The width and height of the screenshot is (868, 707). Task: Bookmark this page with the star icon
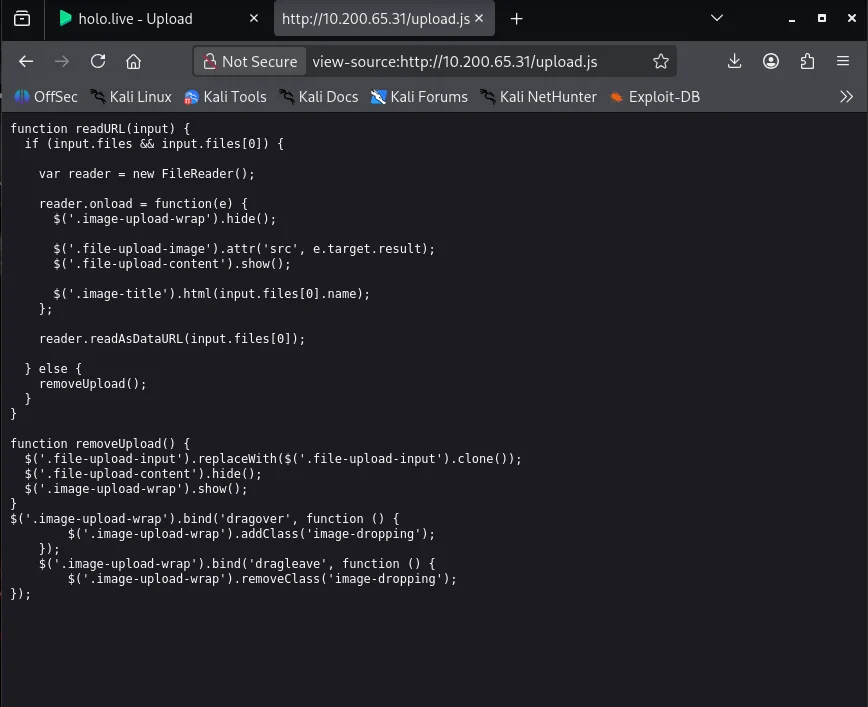click(660, 61)
